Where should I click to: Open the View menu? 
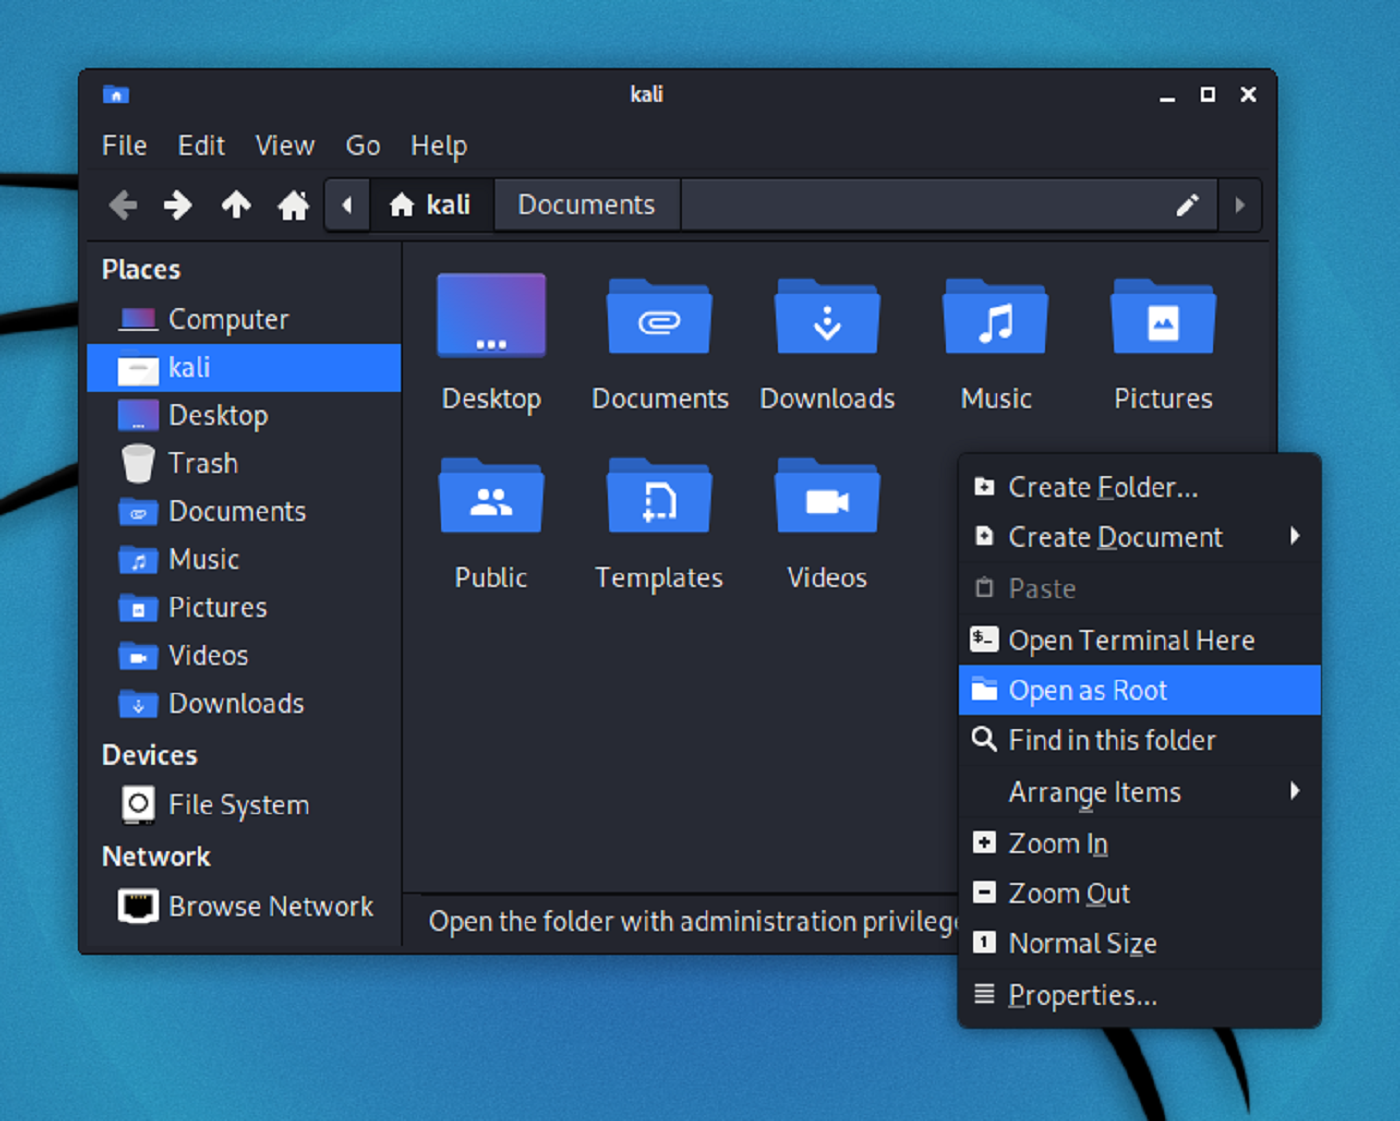tap(284, 146)
